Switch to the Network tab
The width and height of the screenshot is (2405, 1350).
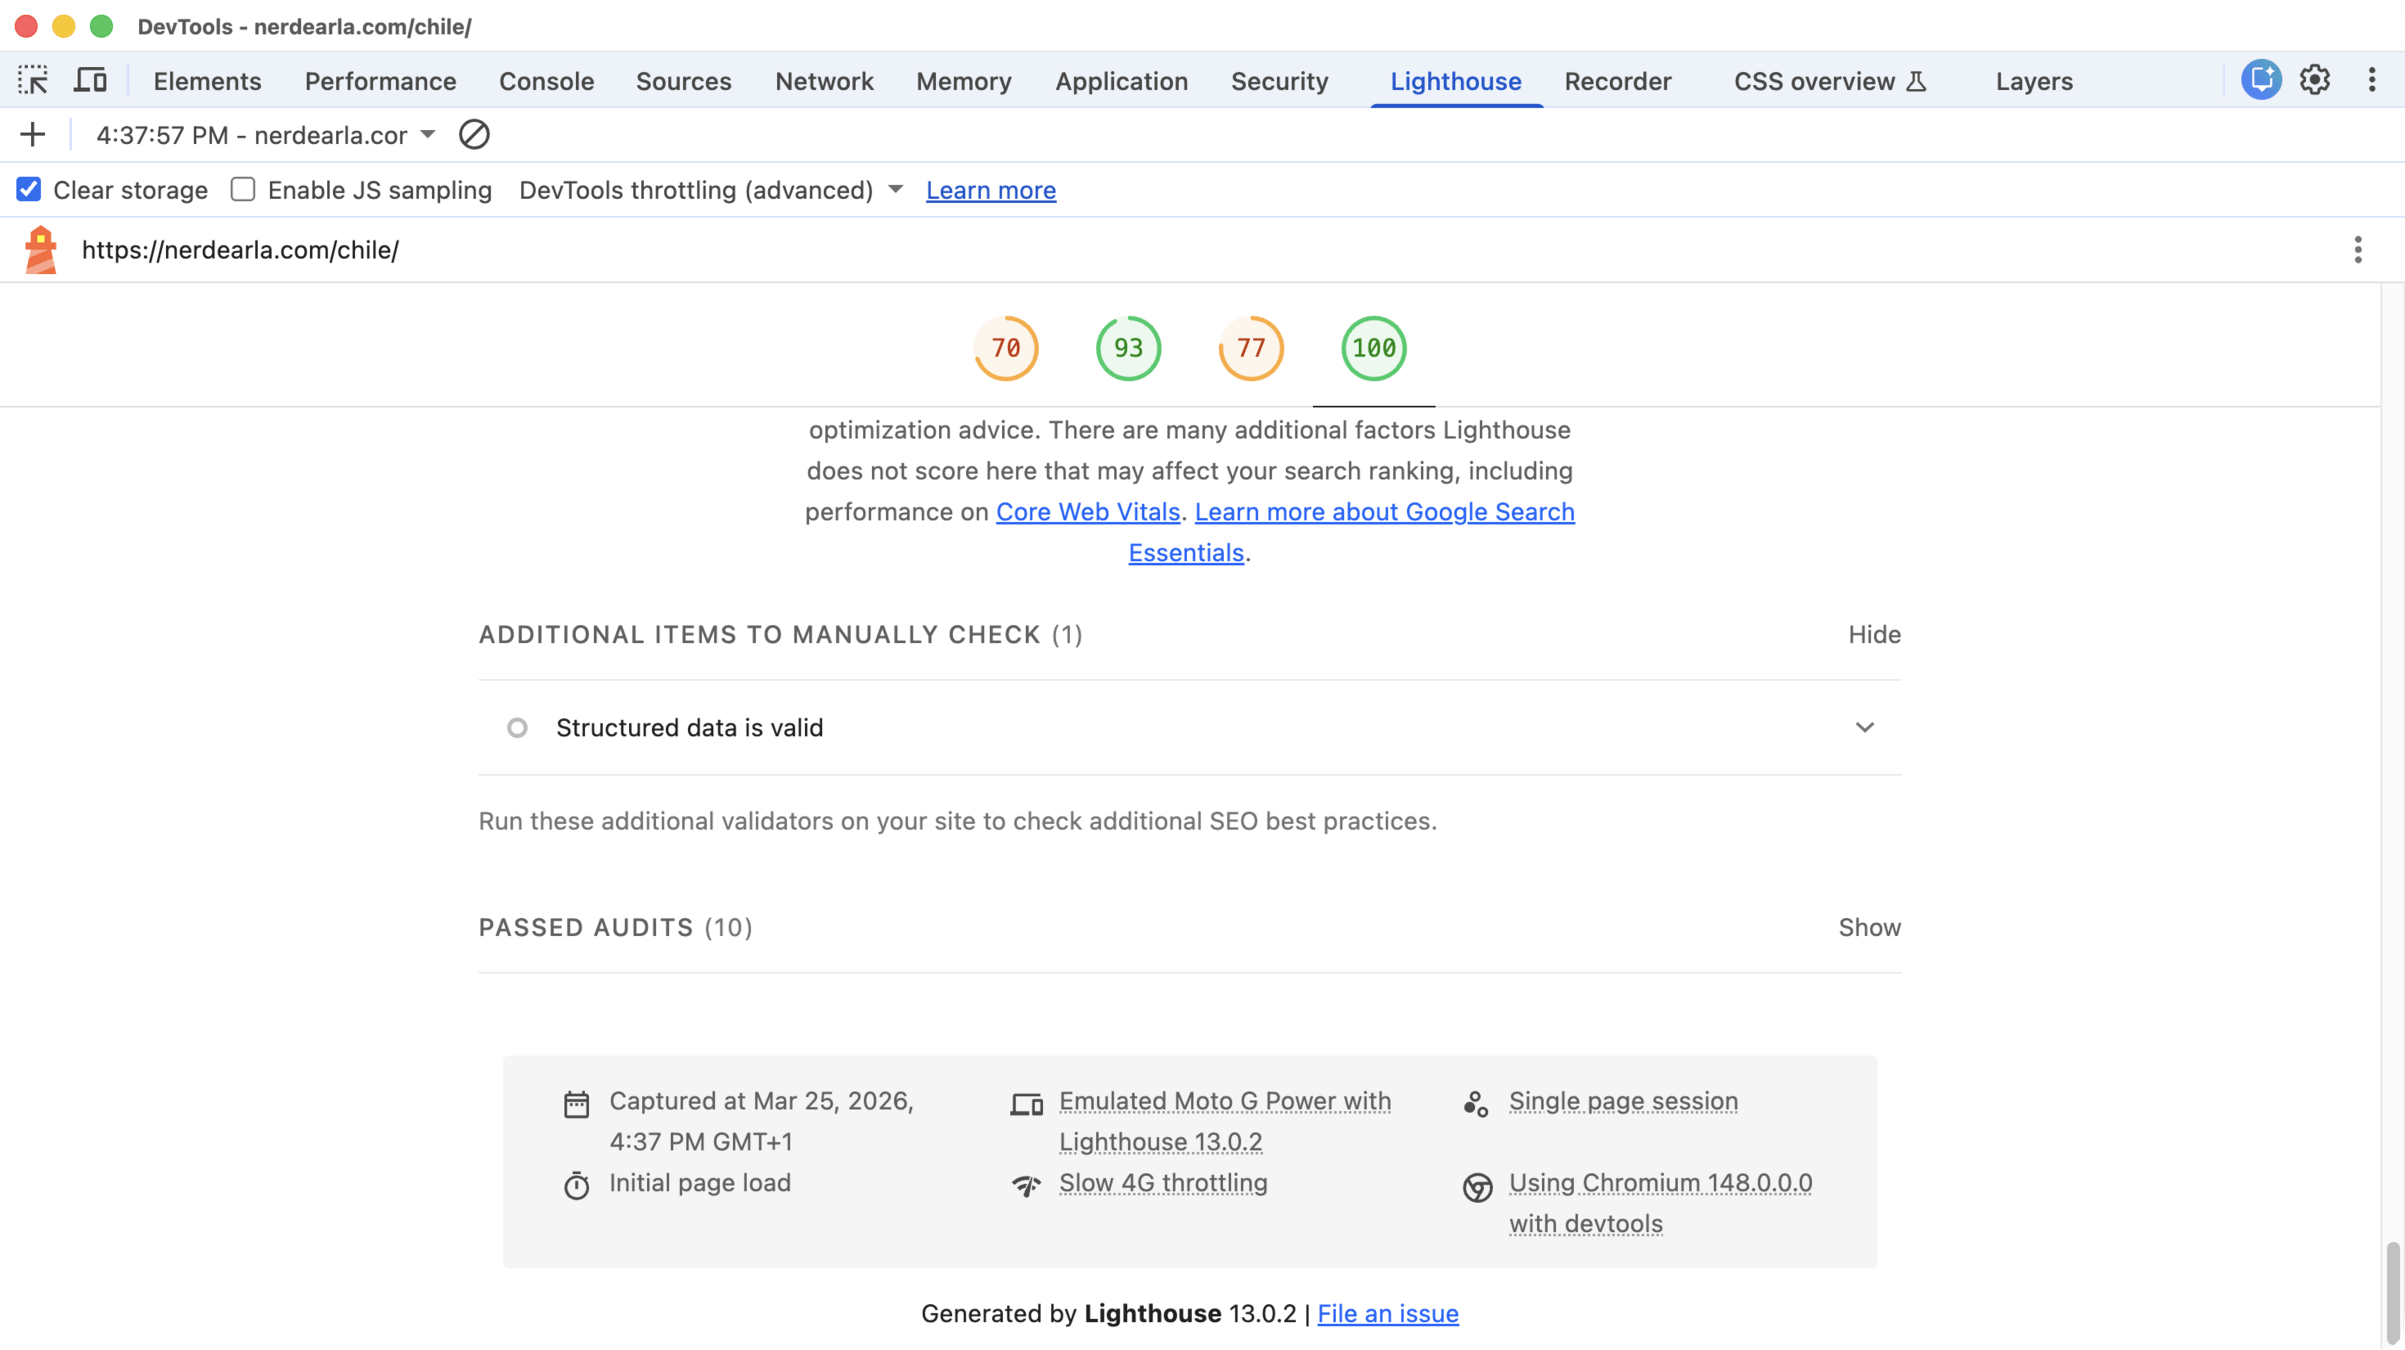[x=823, y=81]
